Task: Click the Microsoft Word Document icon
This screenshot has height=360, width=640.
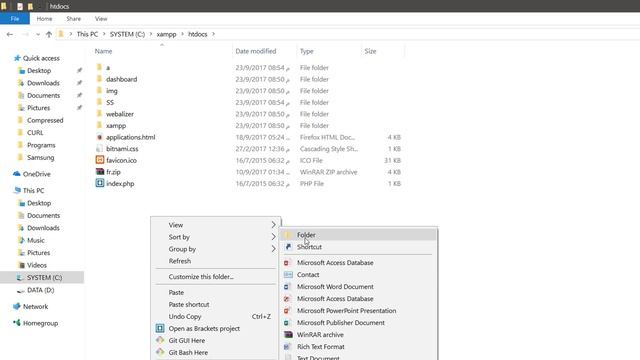Action: (288, 287)
